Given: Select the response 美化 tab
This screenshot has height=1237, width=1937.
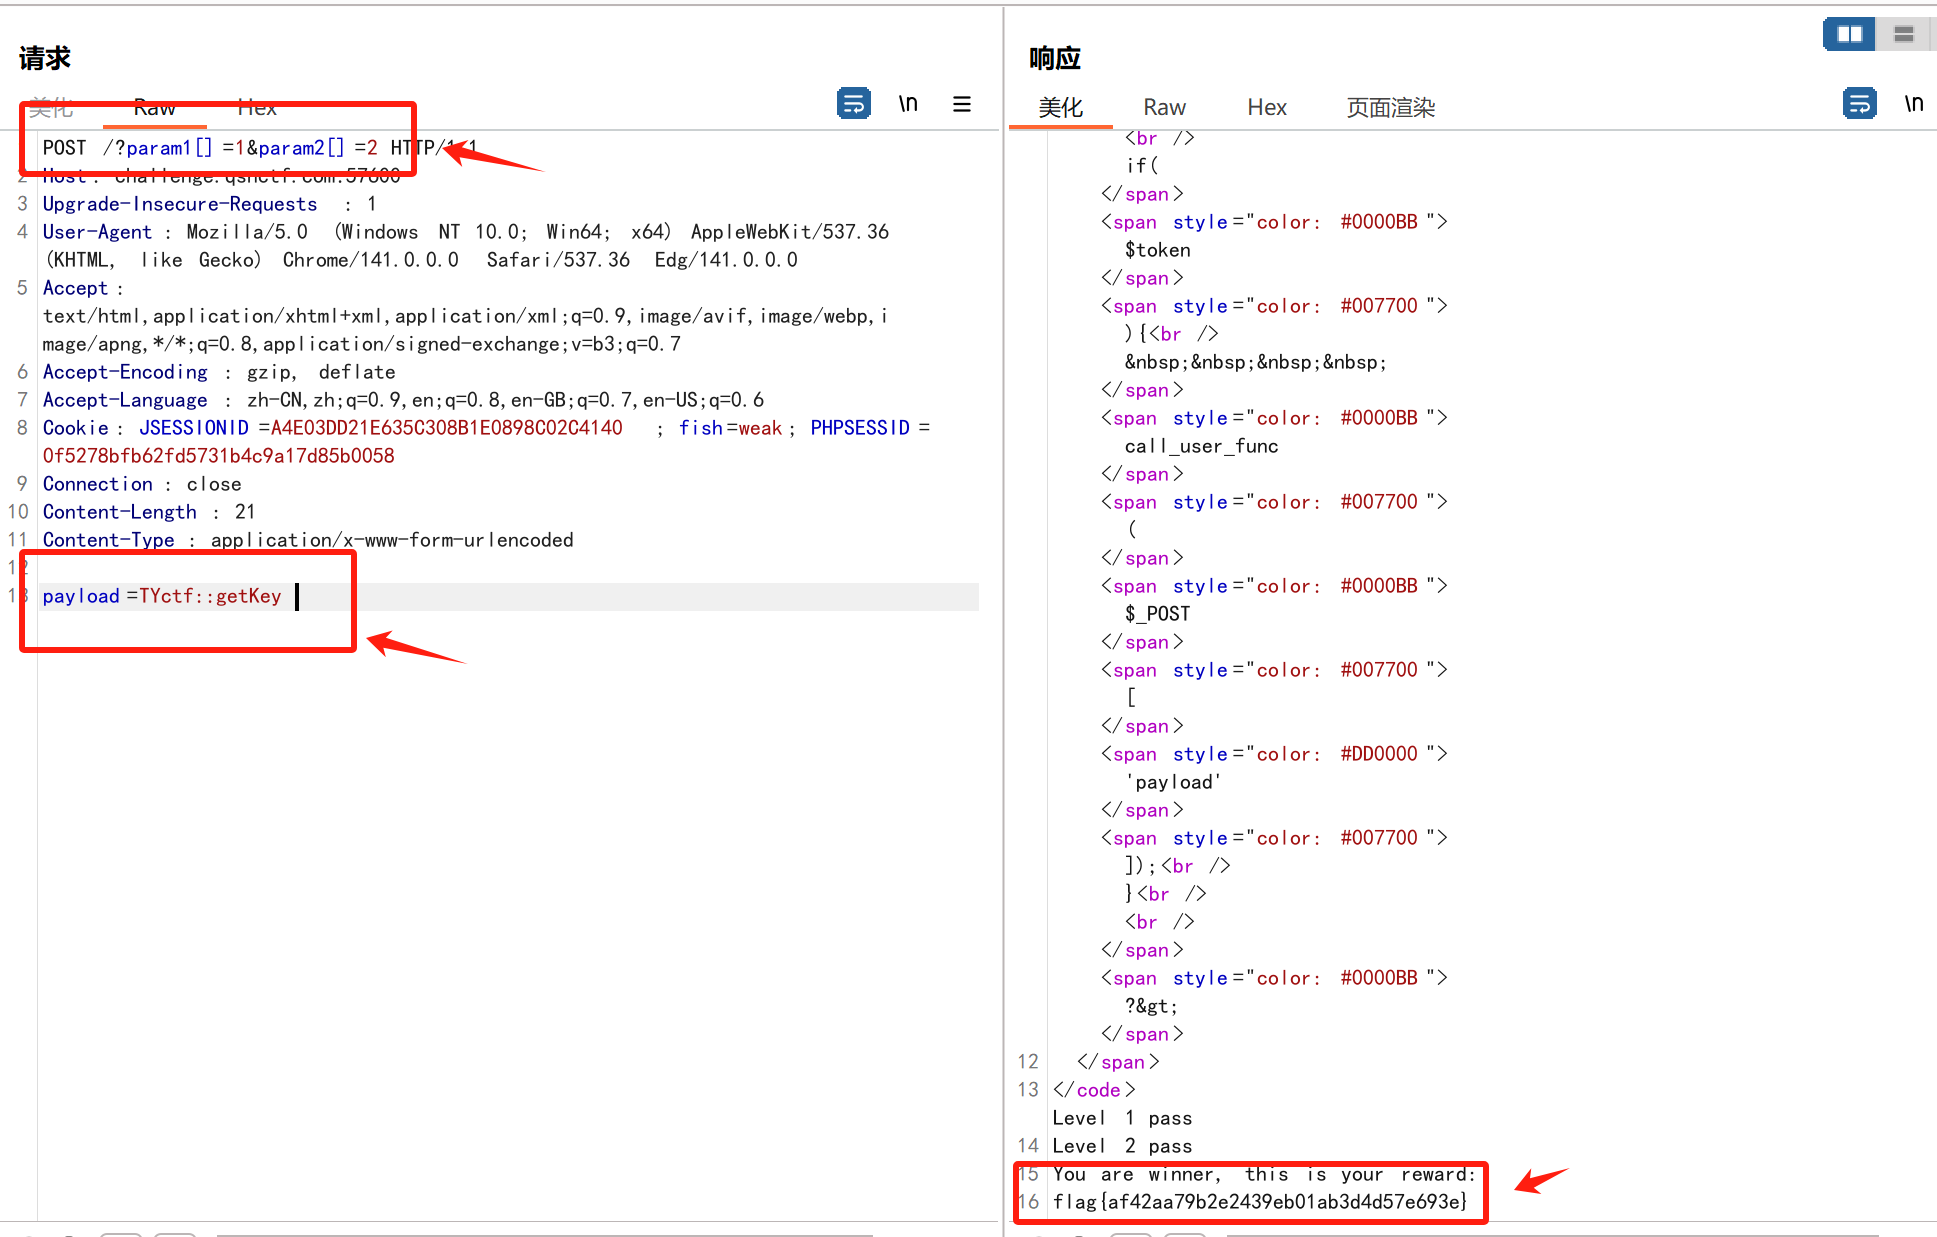Looking at the screenshot, I should [1060, 108].
